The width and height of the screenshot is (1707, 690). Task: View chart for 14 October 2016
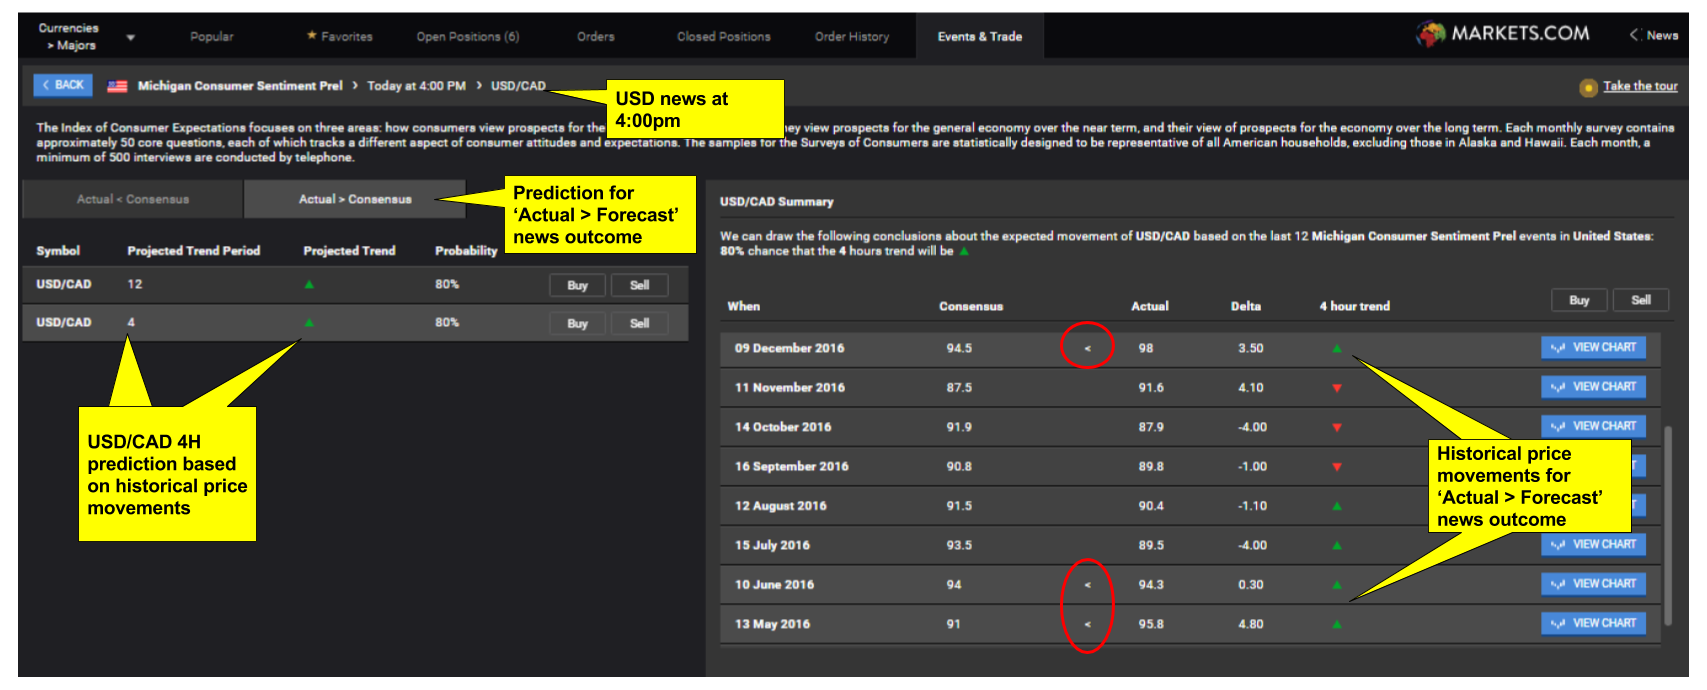click(1593, 426)
